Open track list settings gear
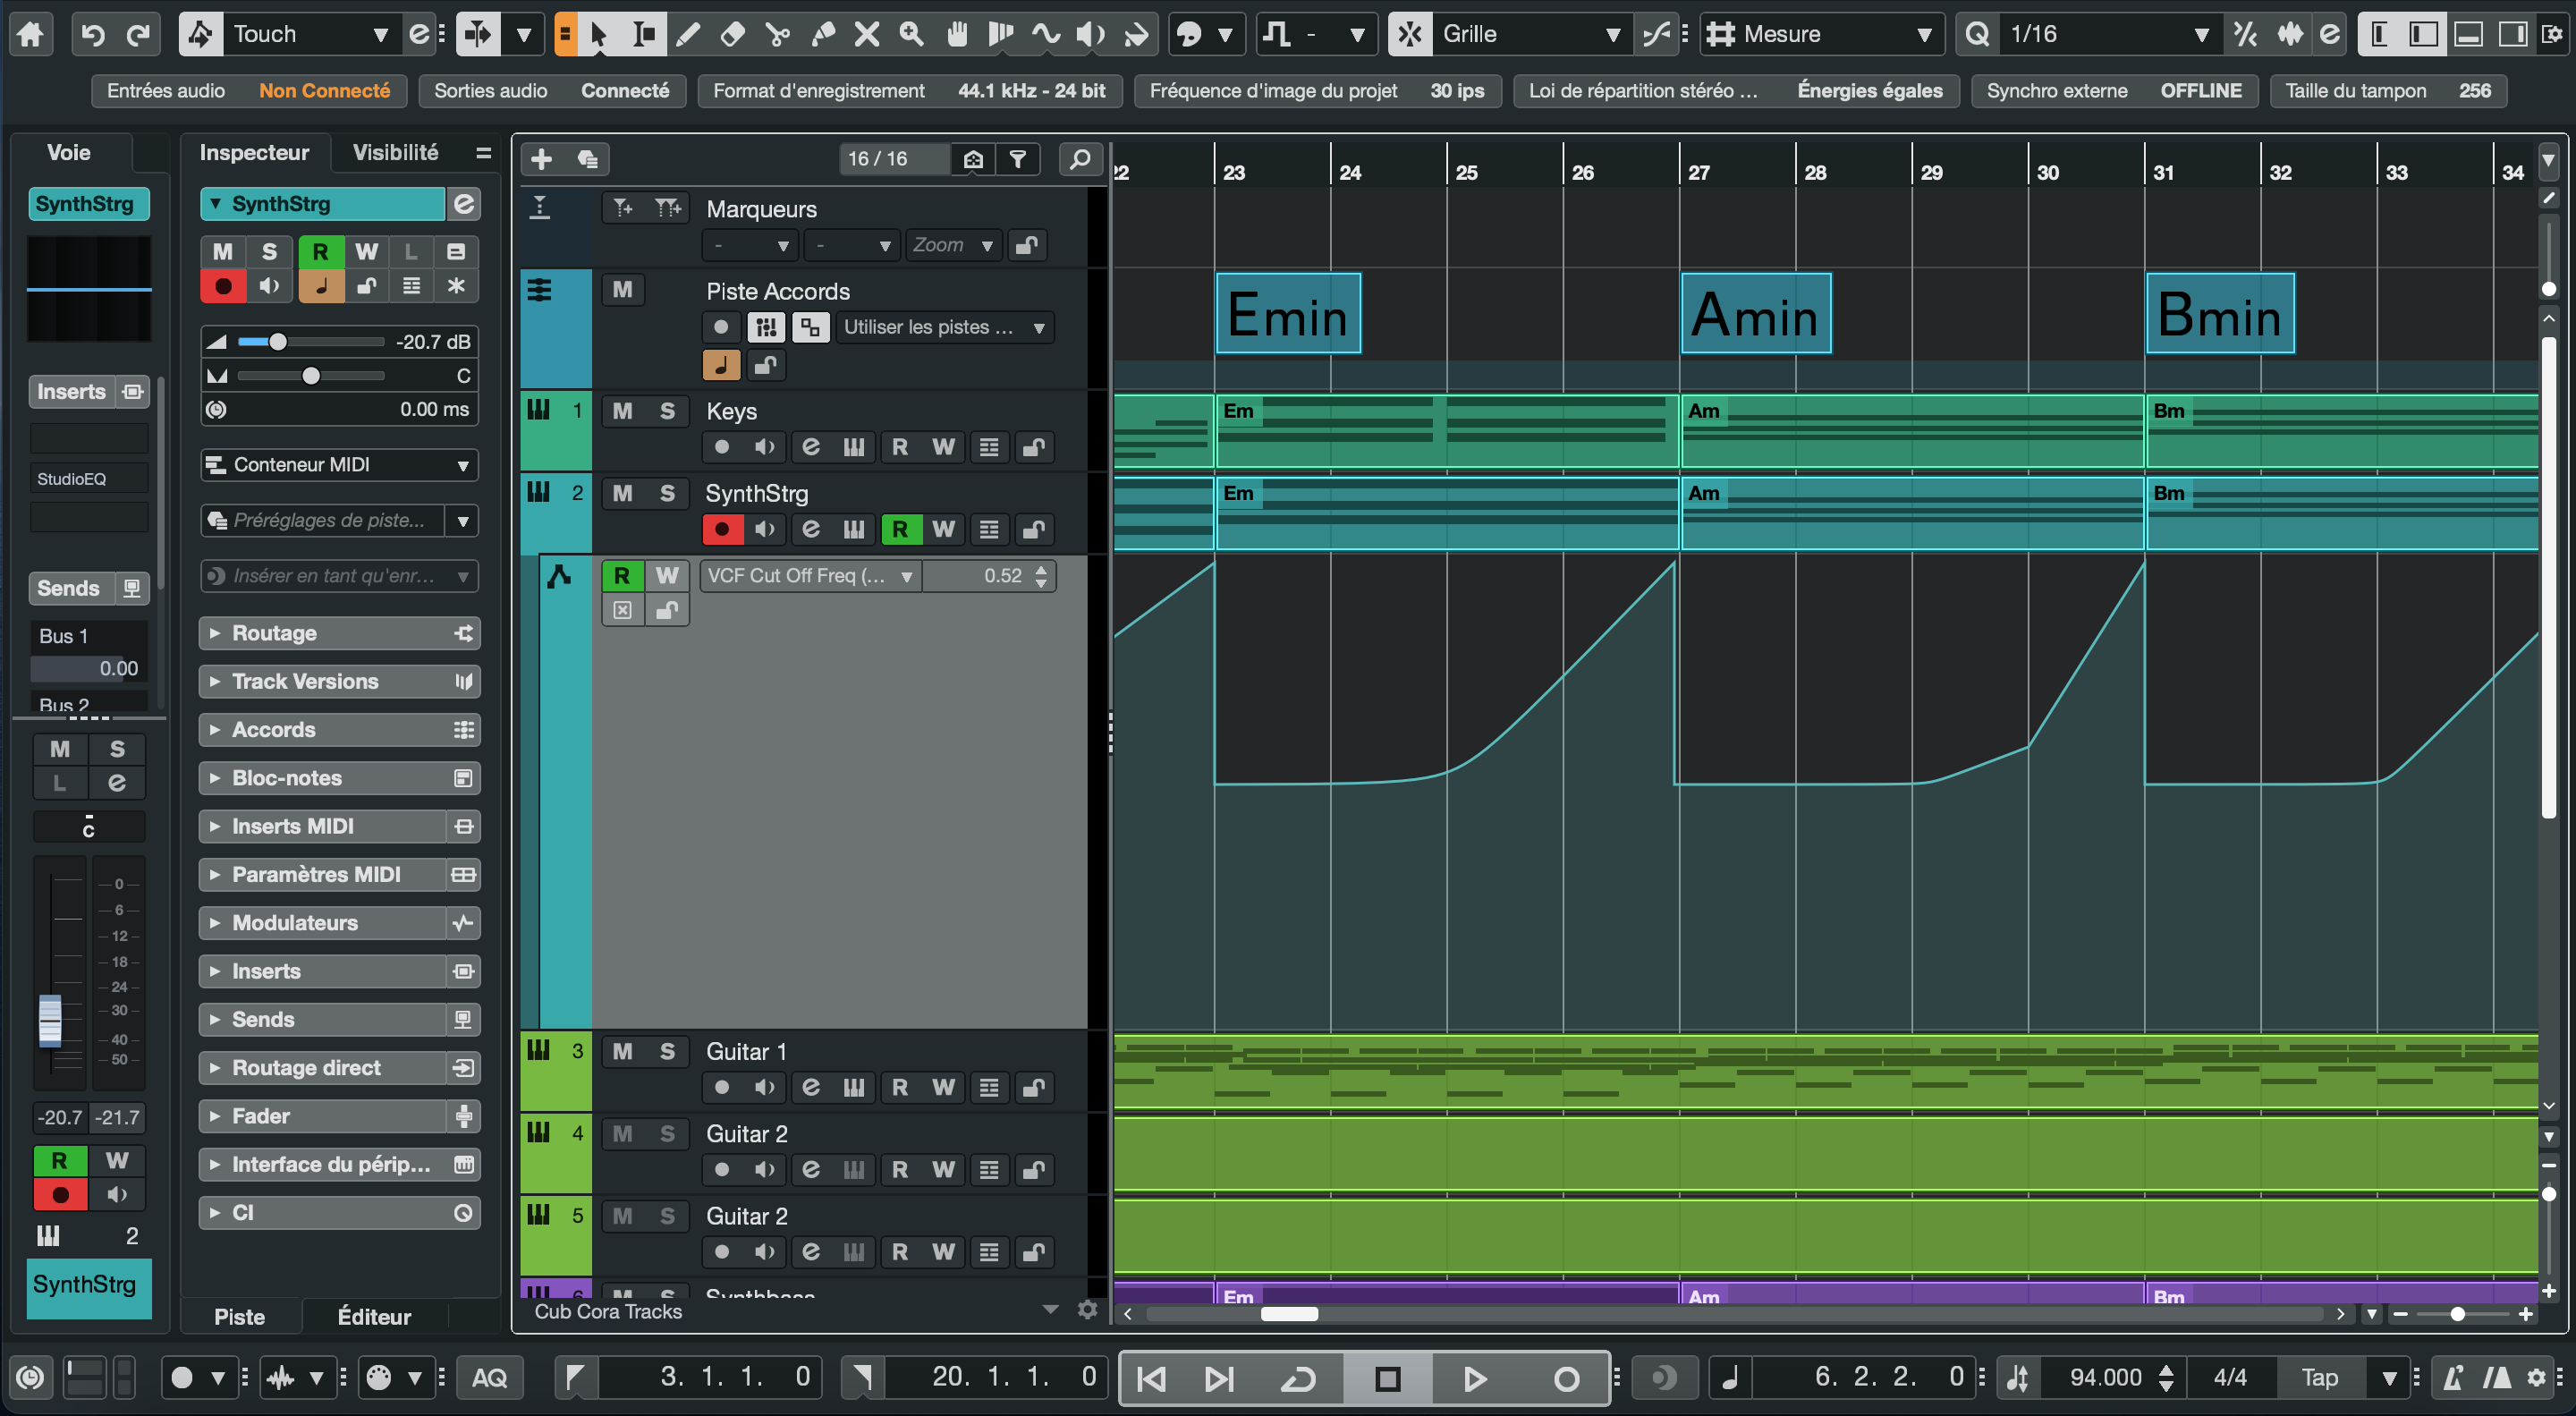 coord(1087,1310)
